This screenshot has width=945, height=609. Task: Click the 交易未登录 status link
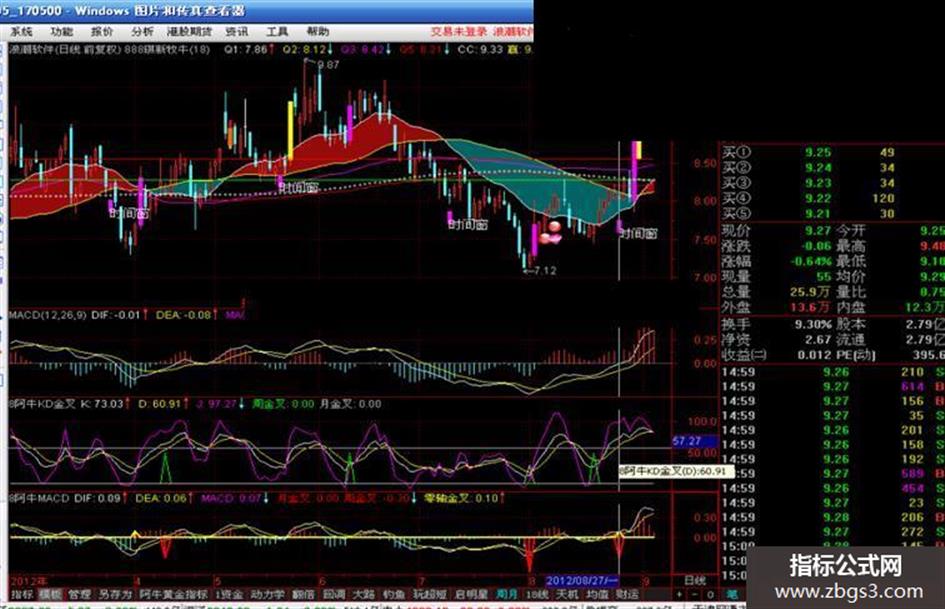(x=459, y=31)
